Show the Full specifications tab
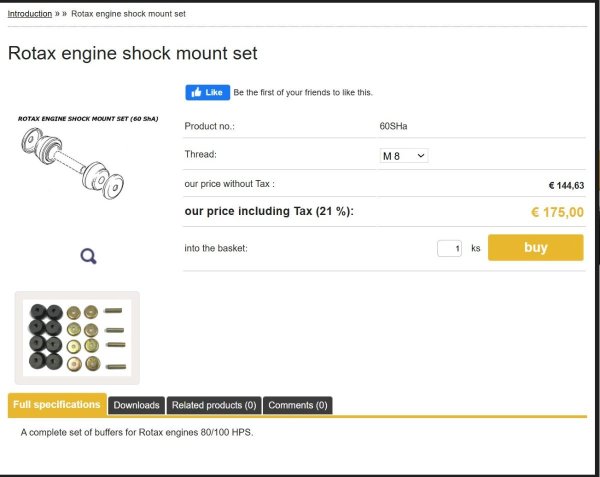 coord(57,405)
